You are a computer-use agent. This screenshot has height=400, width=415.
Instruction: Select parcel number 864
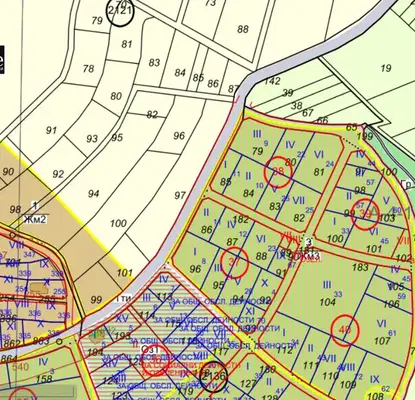pyautogui.click(x=8, y=359)
